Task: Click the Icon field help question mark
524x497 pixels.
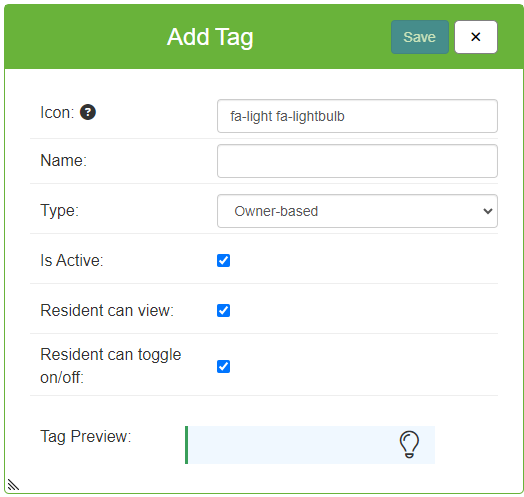Action: tap(88, 112)
